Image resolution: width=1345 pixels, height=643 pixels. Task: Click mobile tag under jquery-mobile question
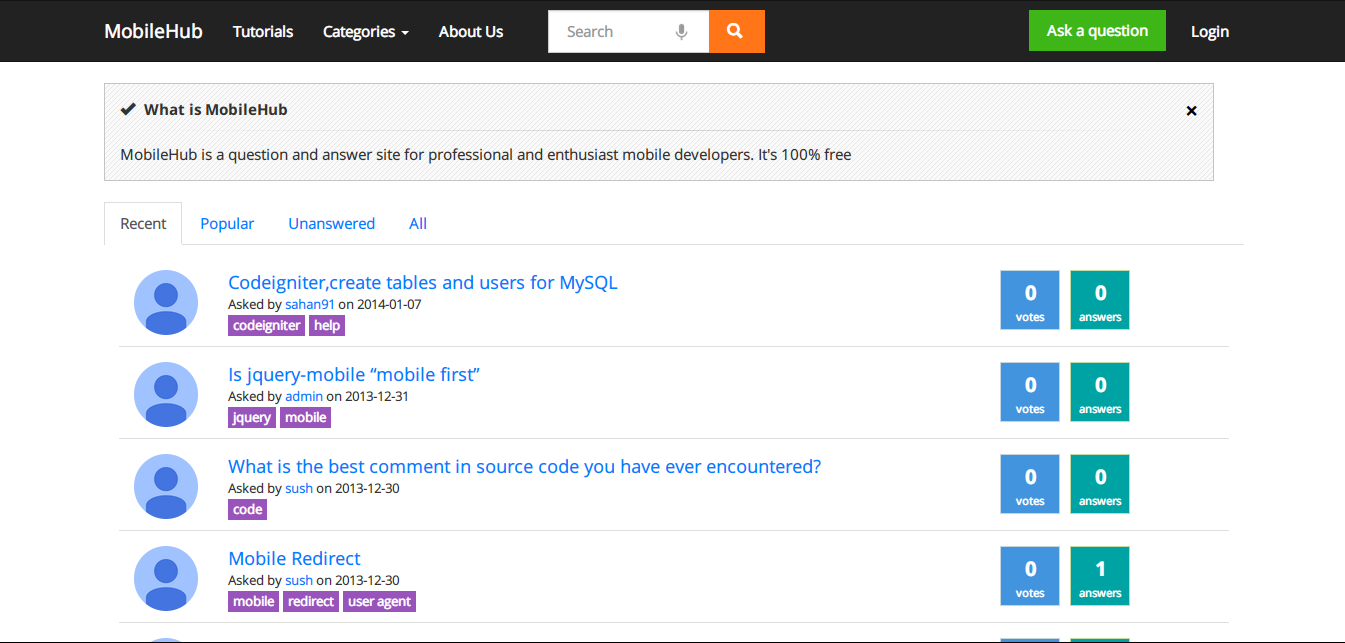tap(305, 417)
